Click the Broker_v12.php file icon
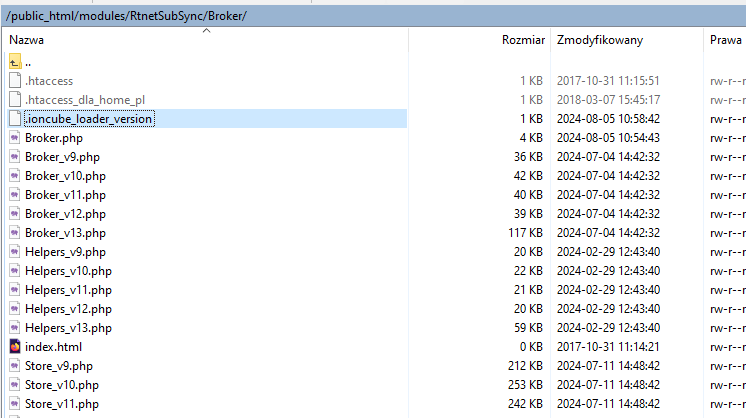The image size is (746, 418). coord(15,214)
